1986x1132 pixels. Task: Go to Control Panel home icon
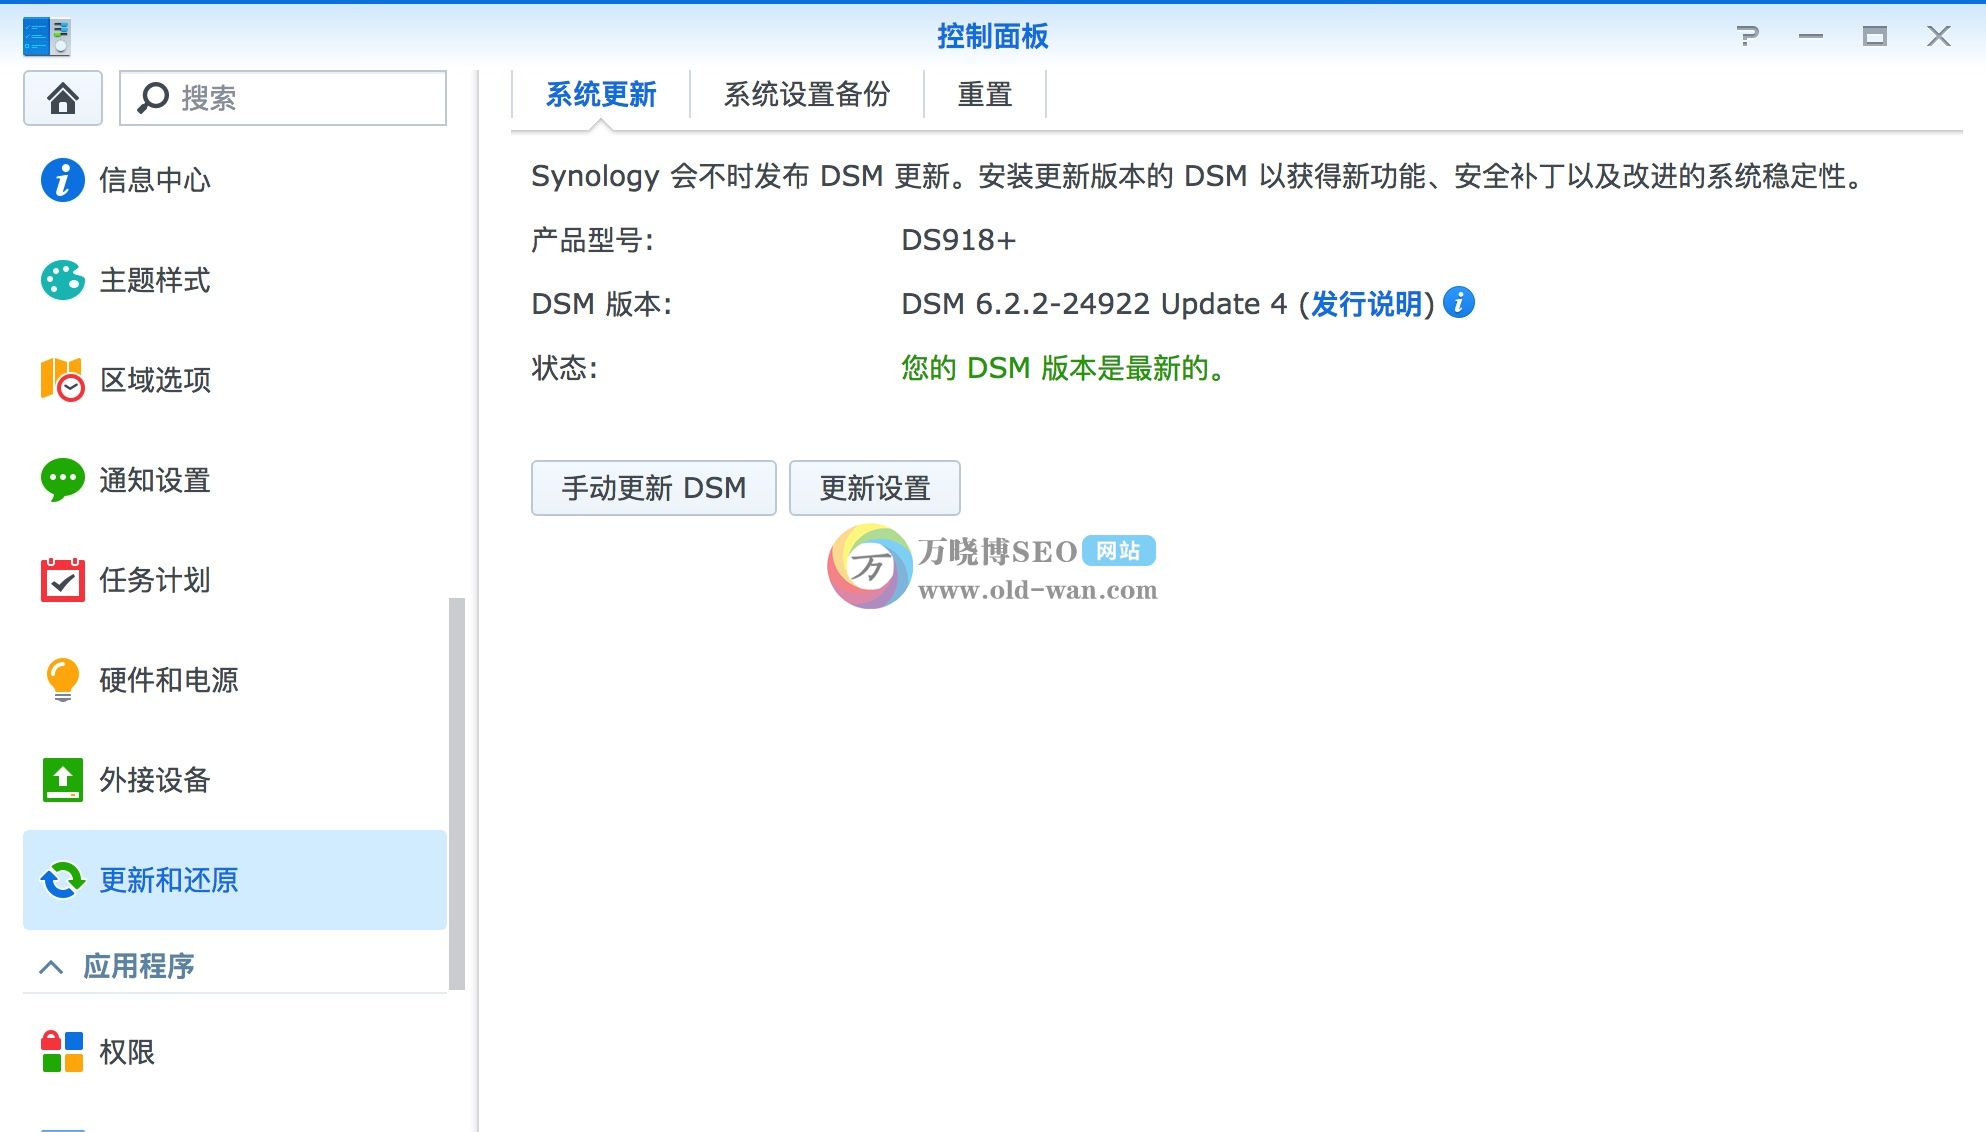click(x=62, y=98)
